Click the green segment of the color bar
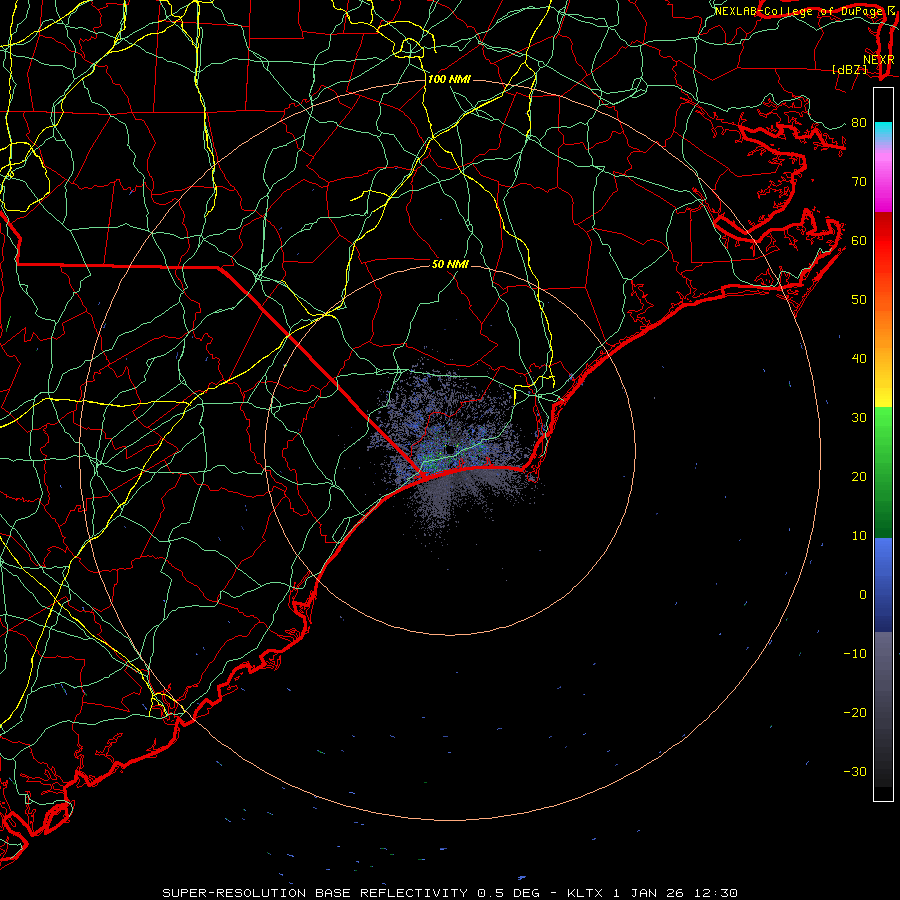The width and height of the screenshot is (900, 900). (883, 472)
